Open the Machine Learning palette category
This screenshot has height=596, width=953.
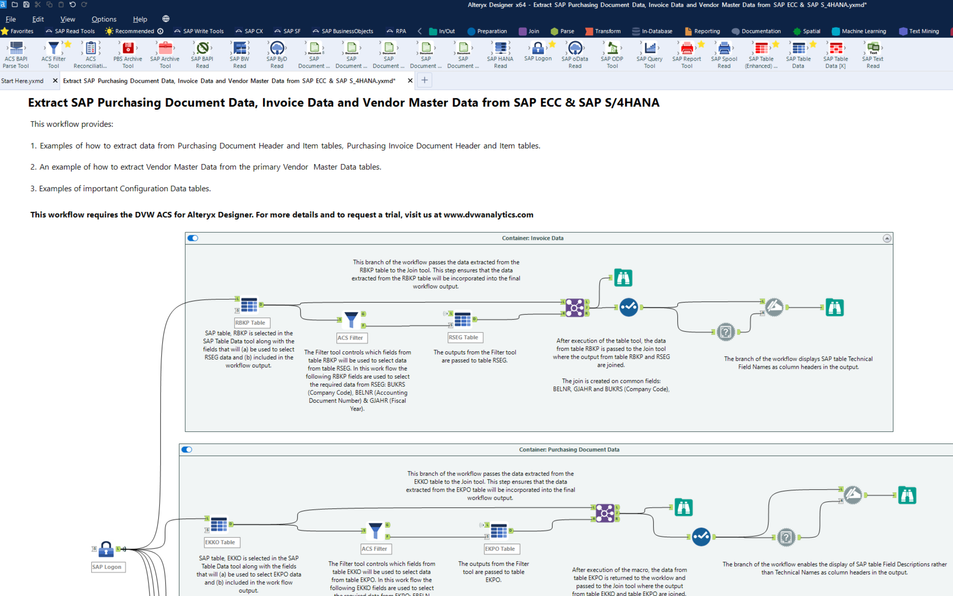pos(859,31)
